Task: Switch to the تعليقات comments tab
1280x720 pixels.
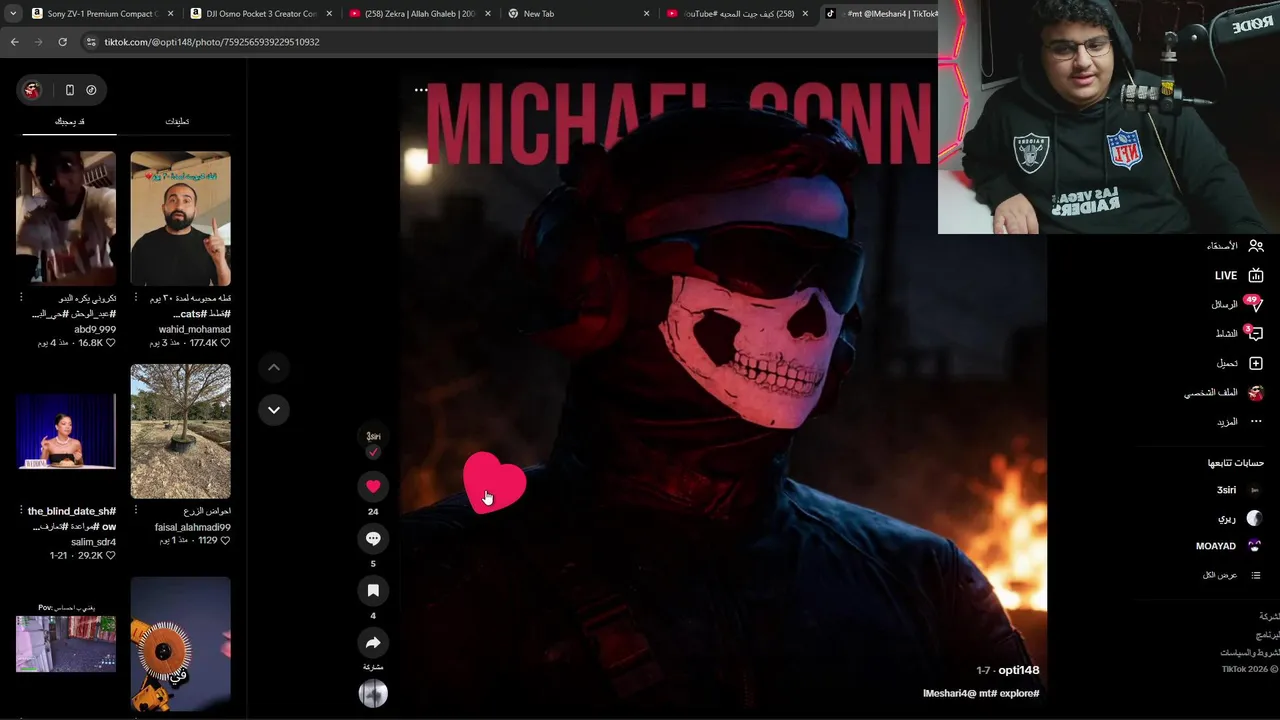Action: [x=177, y=121]
